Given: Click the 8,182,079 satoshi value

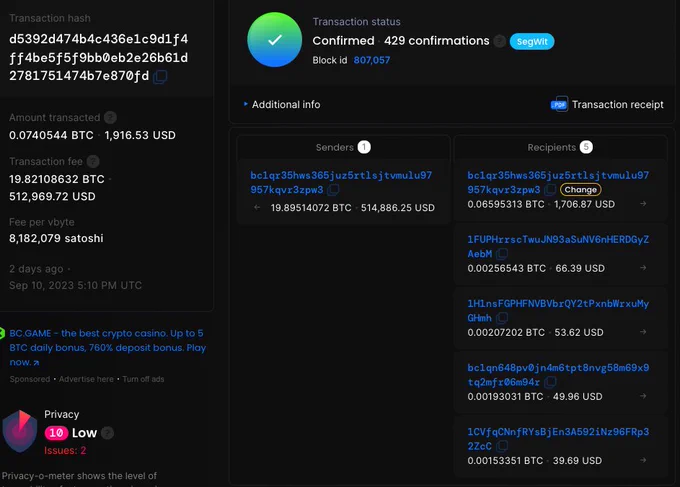Looking at the screenshot, I should [56, 239].
